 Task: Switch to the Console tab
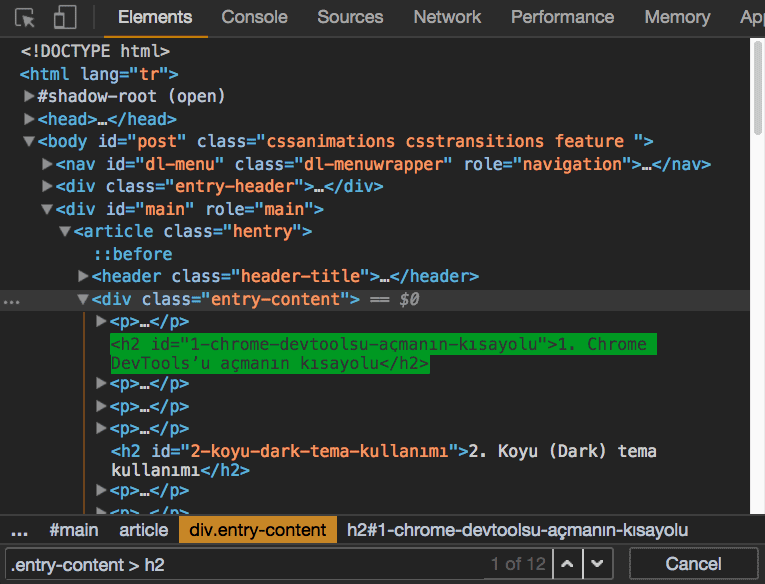(x=254, y=18)
